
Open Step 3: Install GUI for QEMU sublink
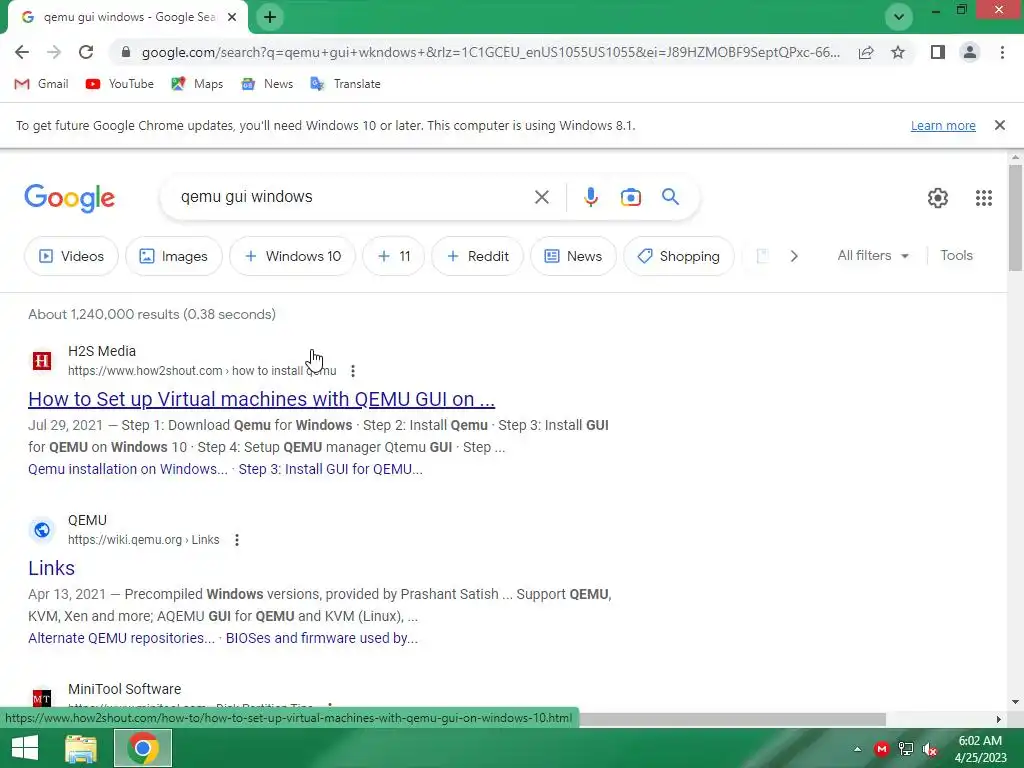point(330,469)
